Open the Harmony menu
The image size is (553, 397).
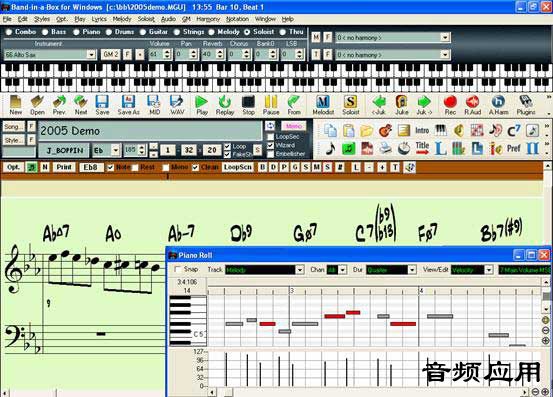click(x=208, y=19)
